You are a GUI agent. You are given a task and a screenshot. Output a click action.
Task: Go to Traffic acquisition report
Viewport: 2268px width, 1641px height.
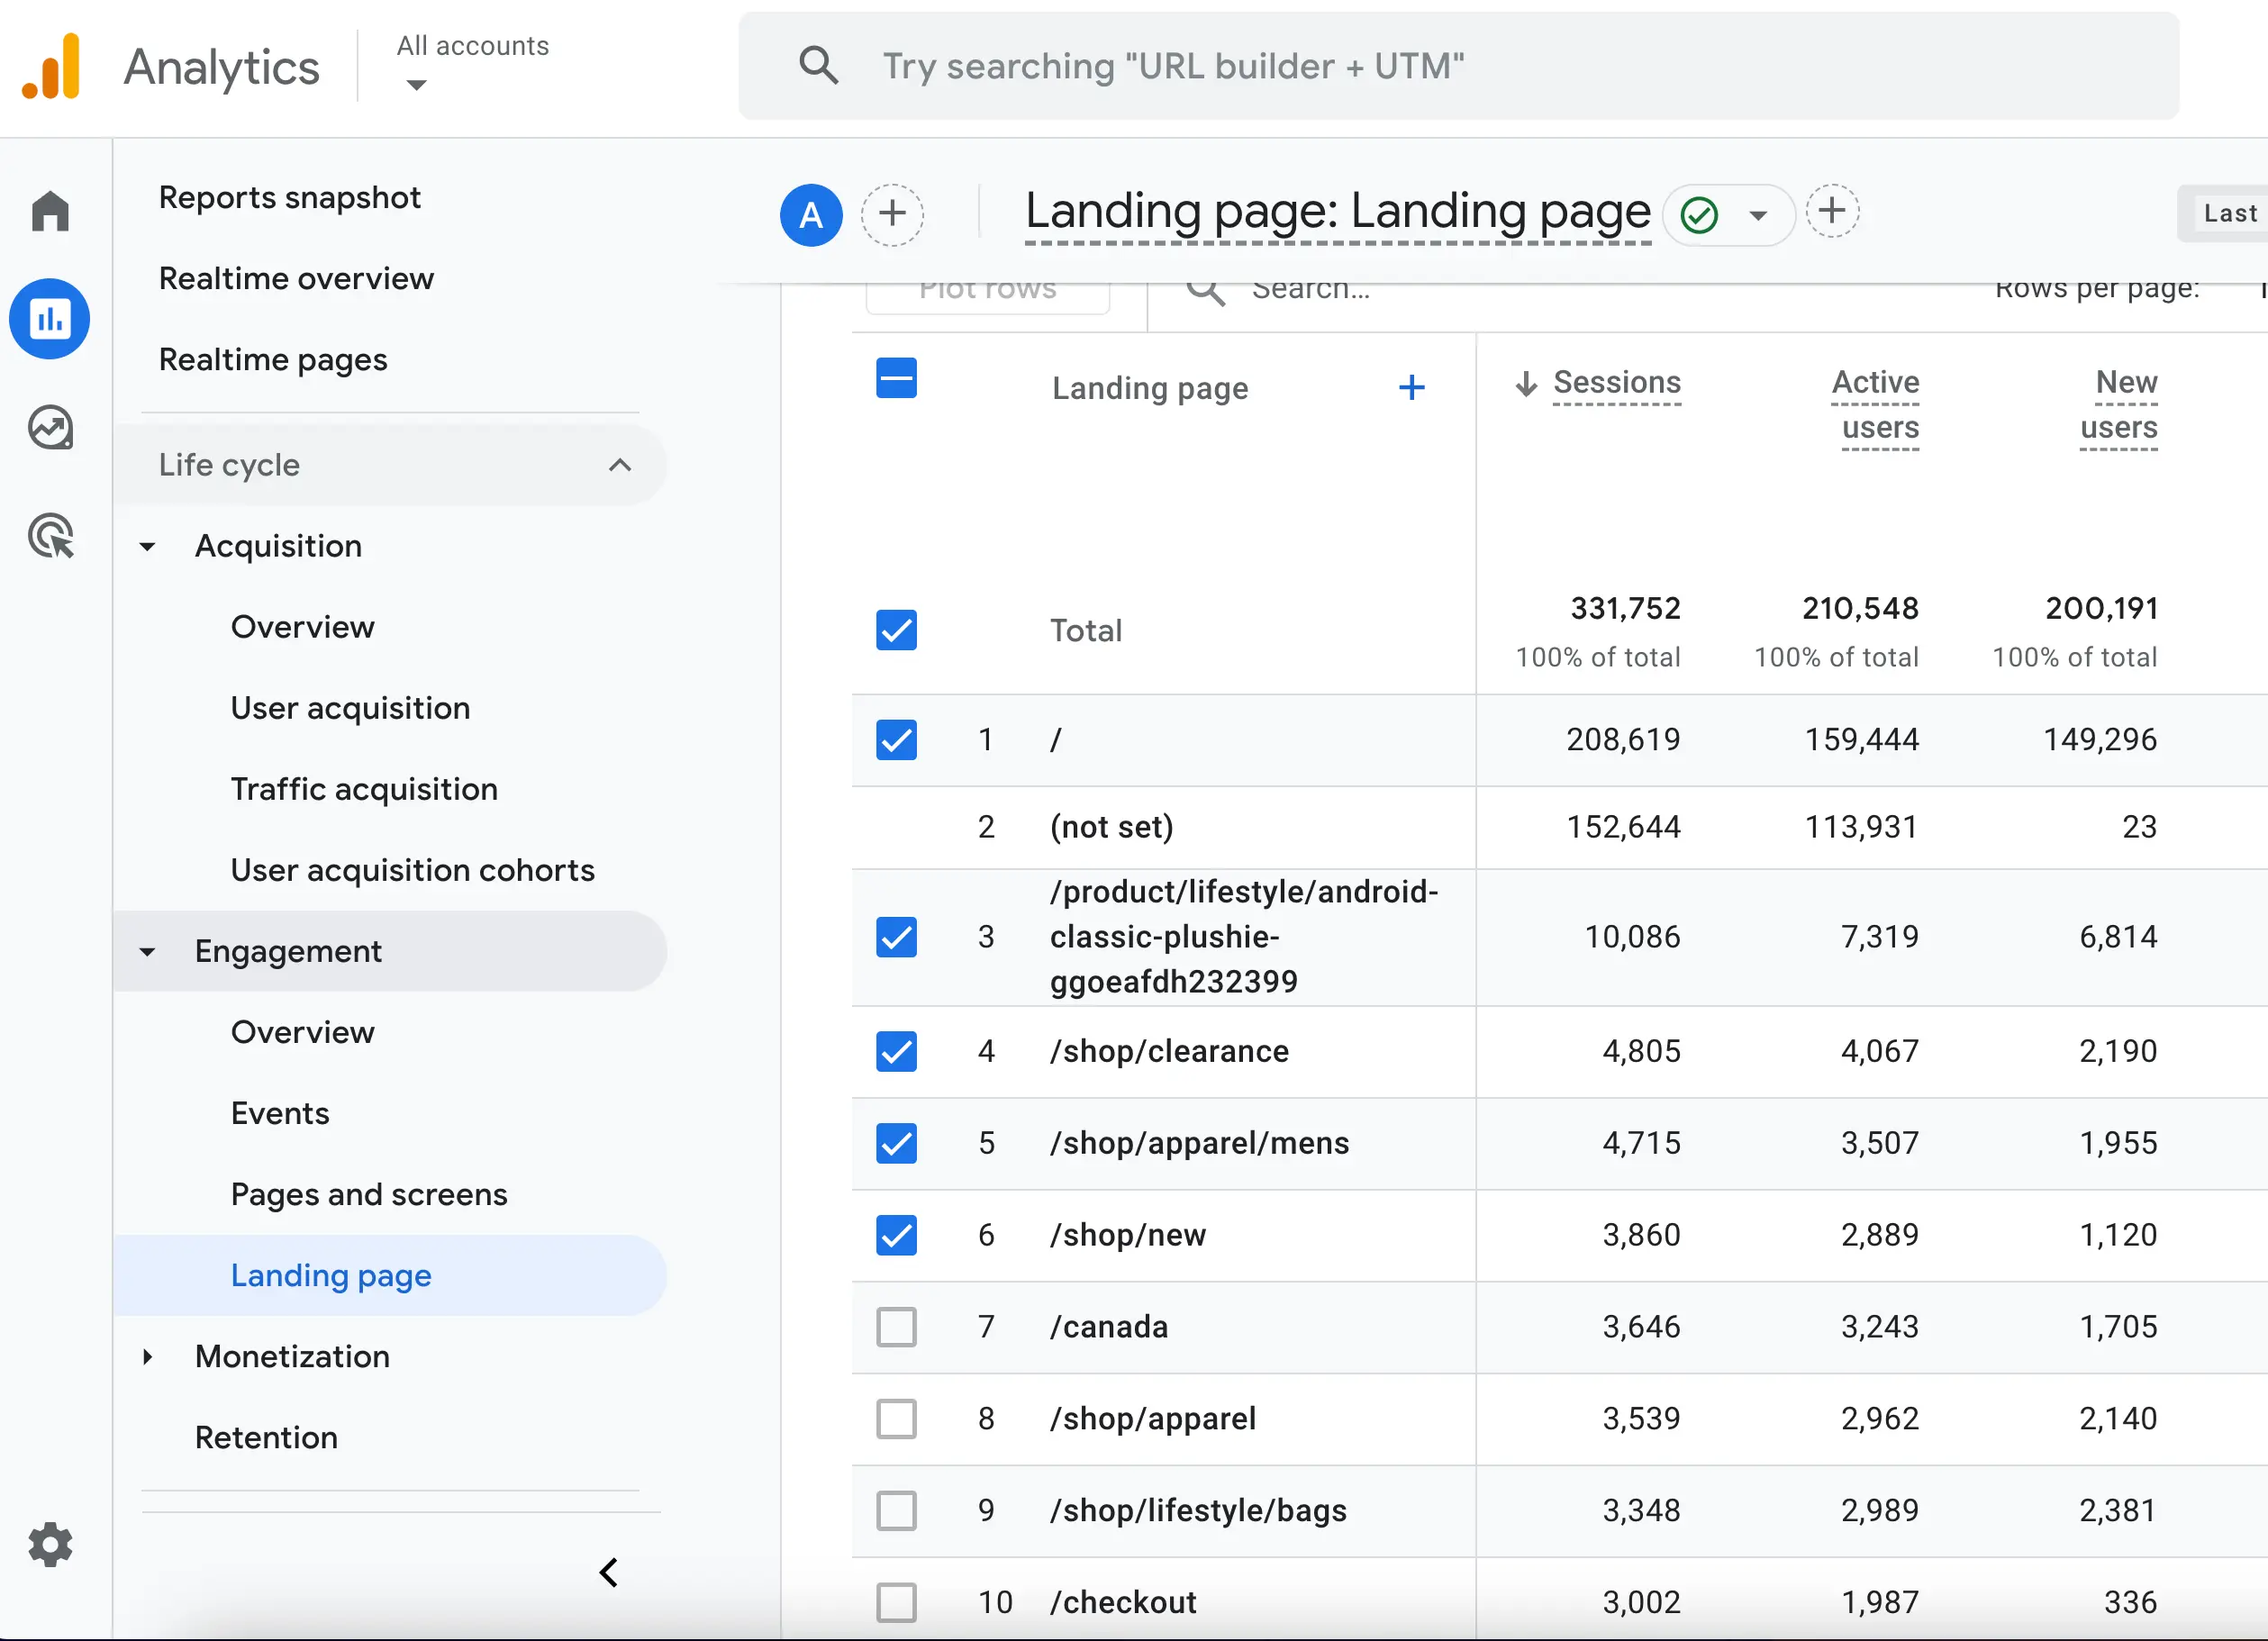click(364, 789)
